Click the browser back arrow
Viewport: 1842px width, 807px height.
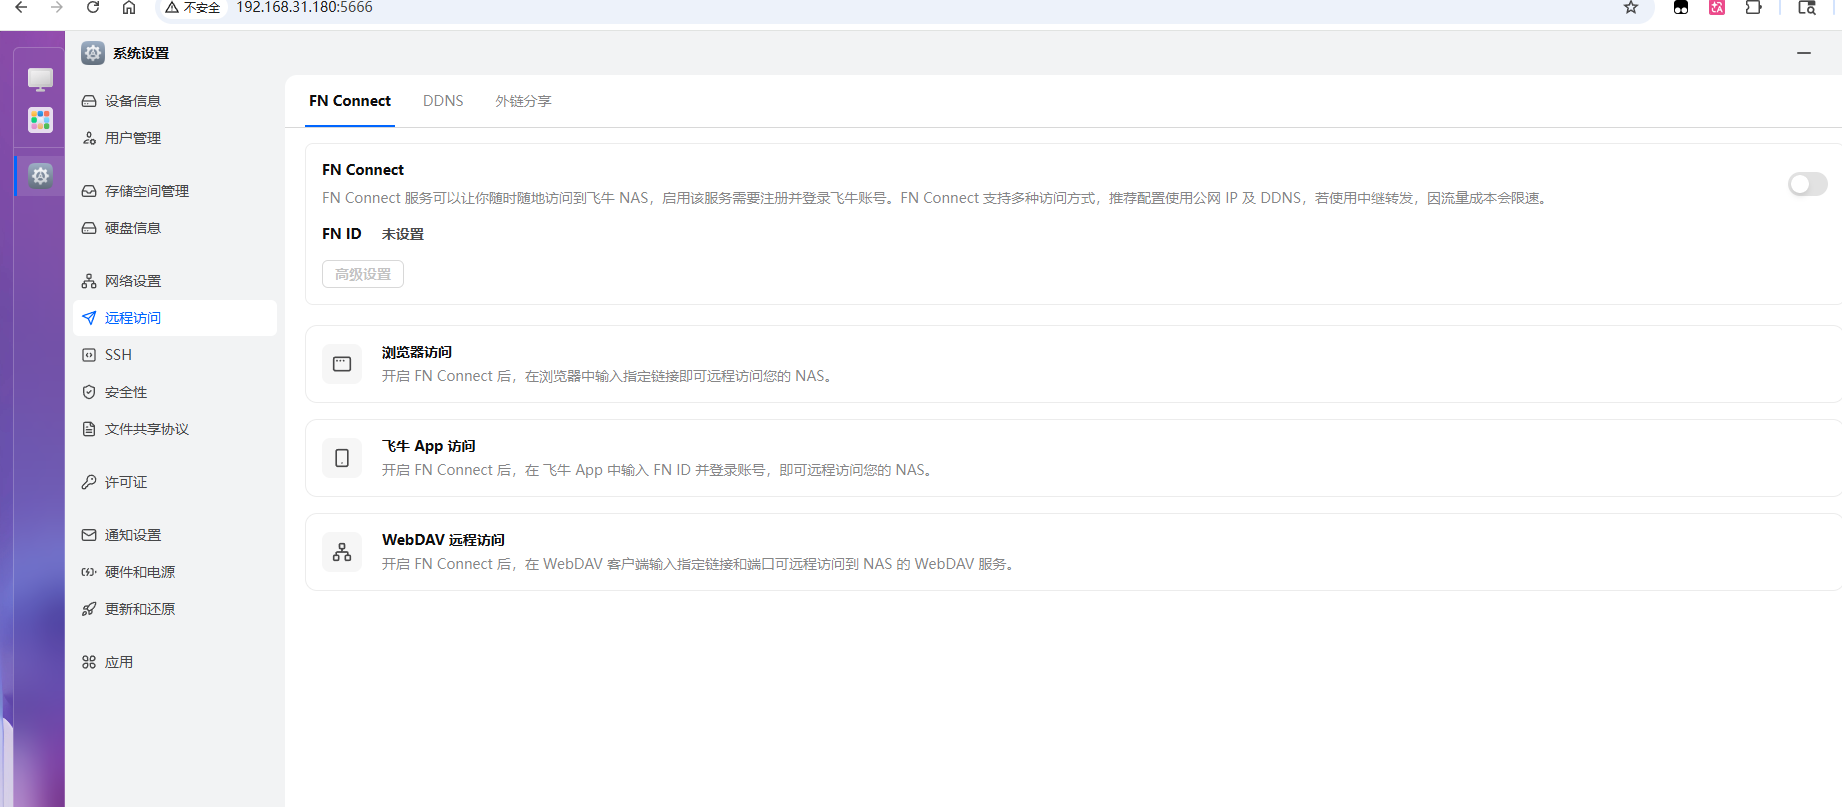click(21, 7)
